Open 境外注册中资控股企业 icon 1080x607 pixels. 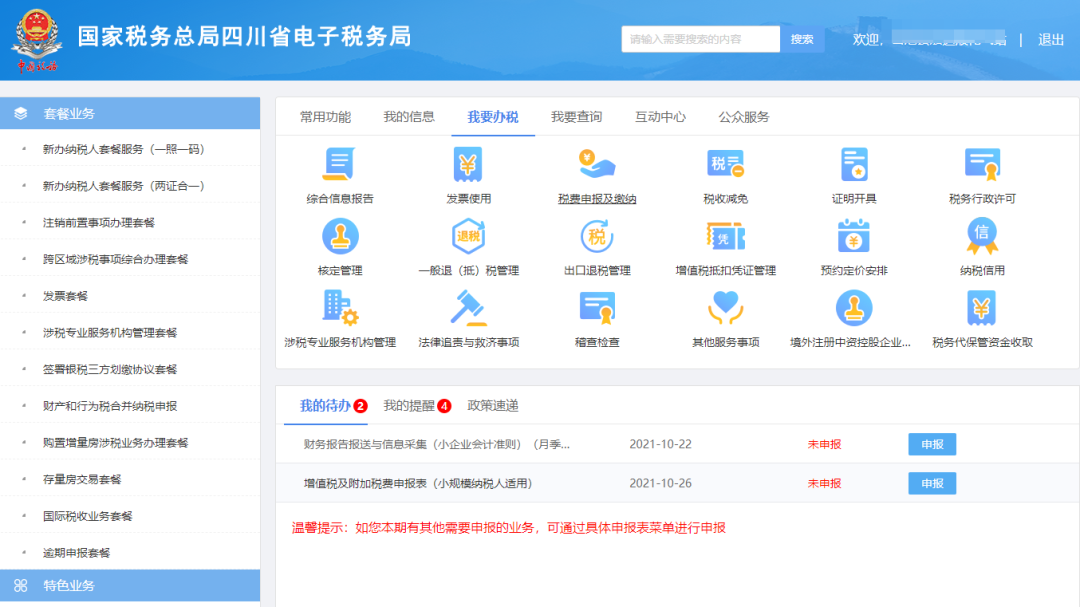(x=854, y=308)
